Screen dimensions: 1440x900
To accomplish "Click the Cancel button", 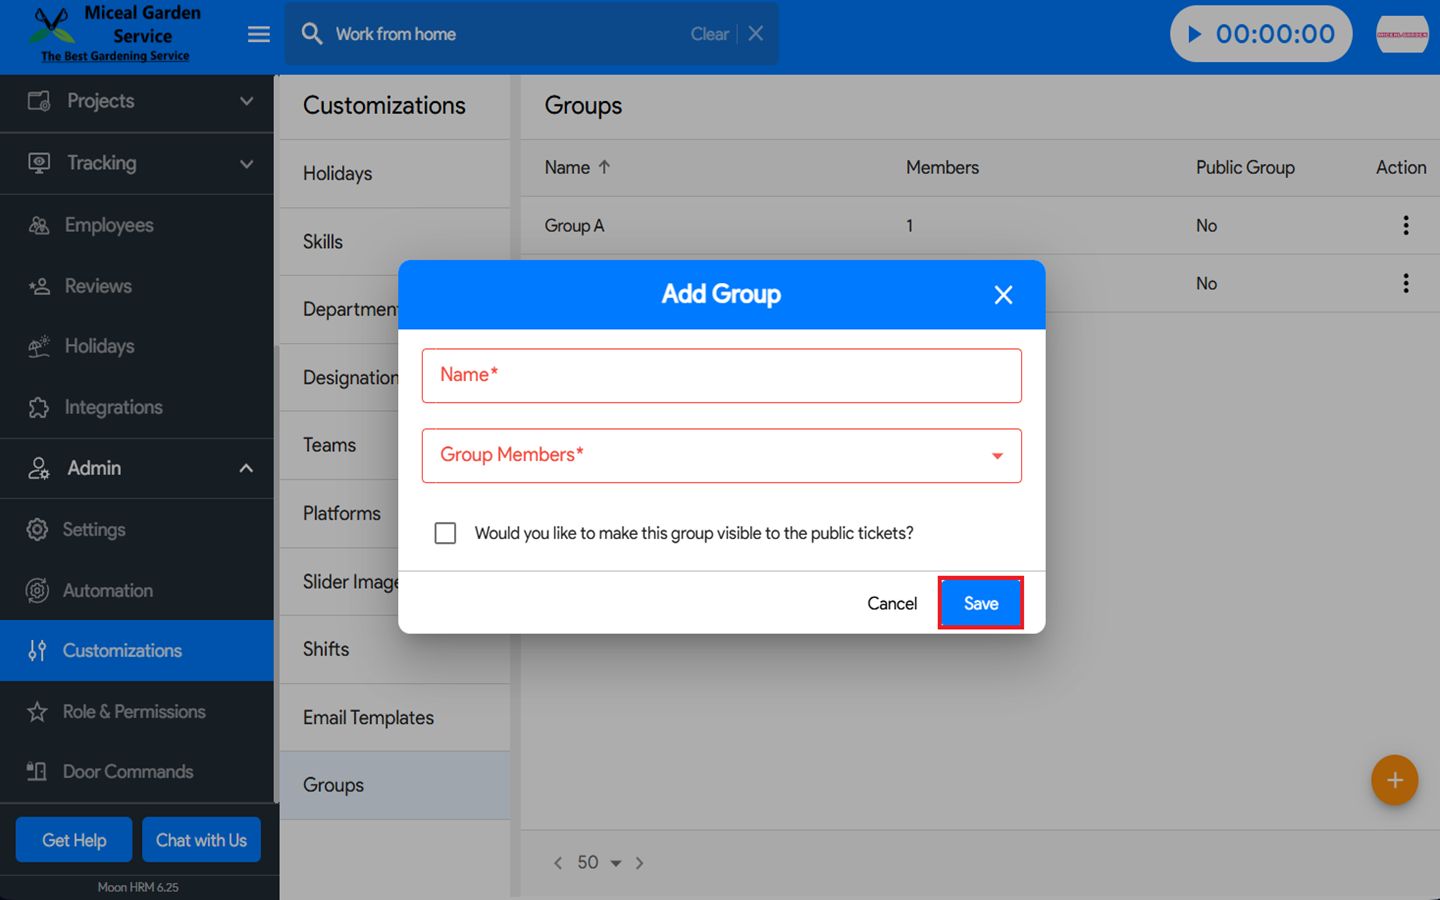I will (x=891, y=604).
